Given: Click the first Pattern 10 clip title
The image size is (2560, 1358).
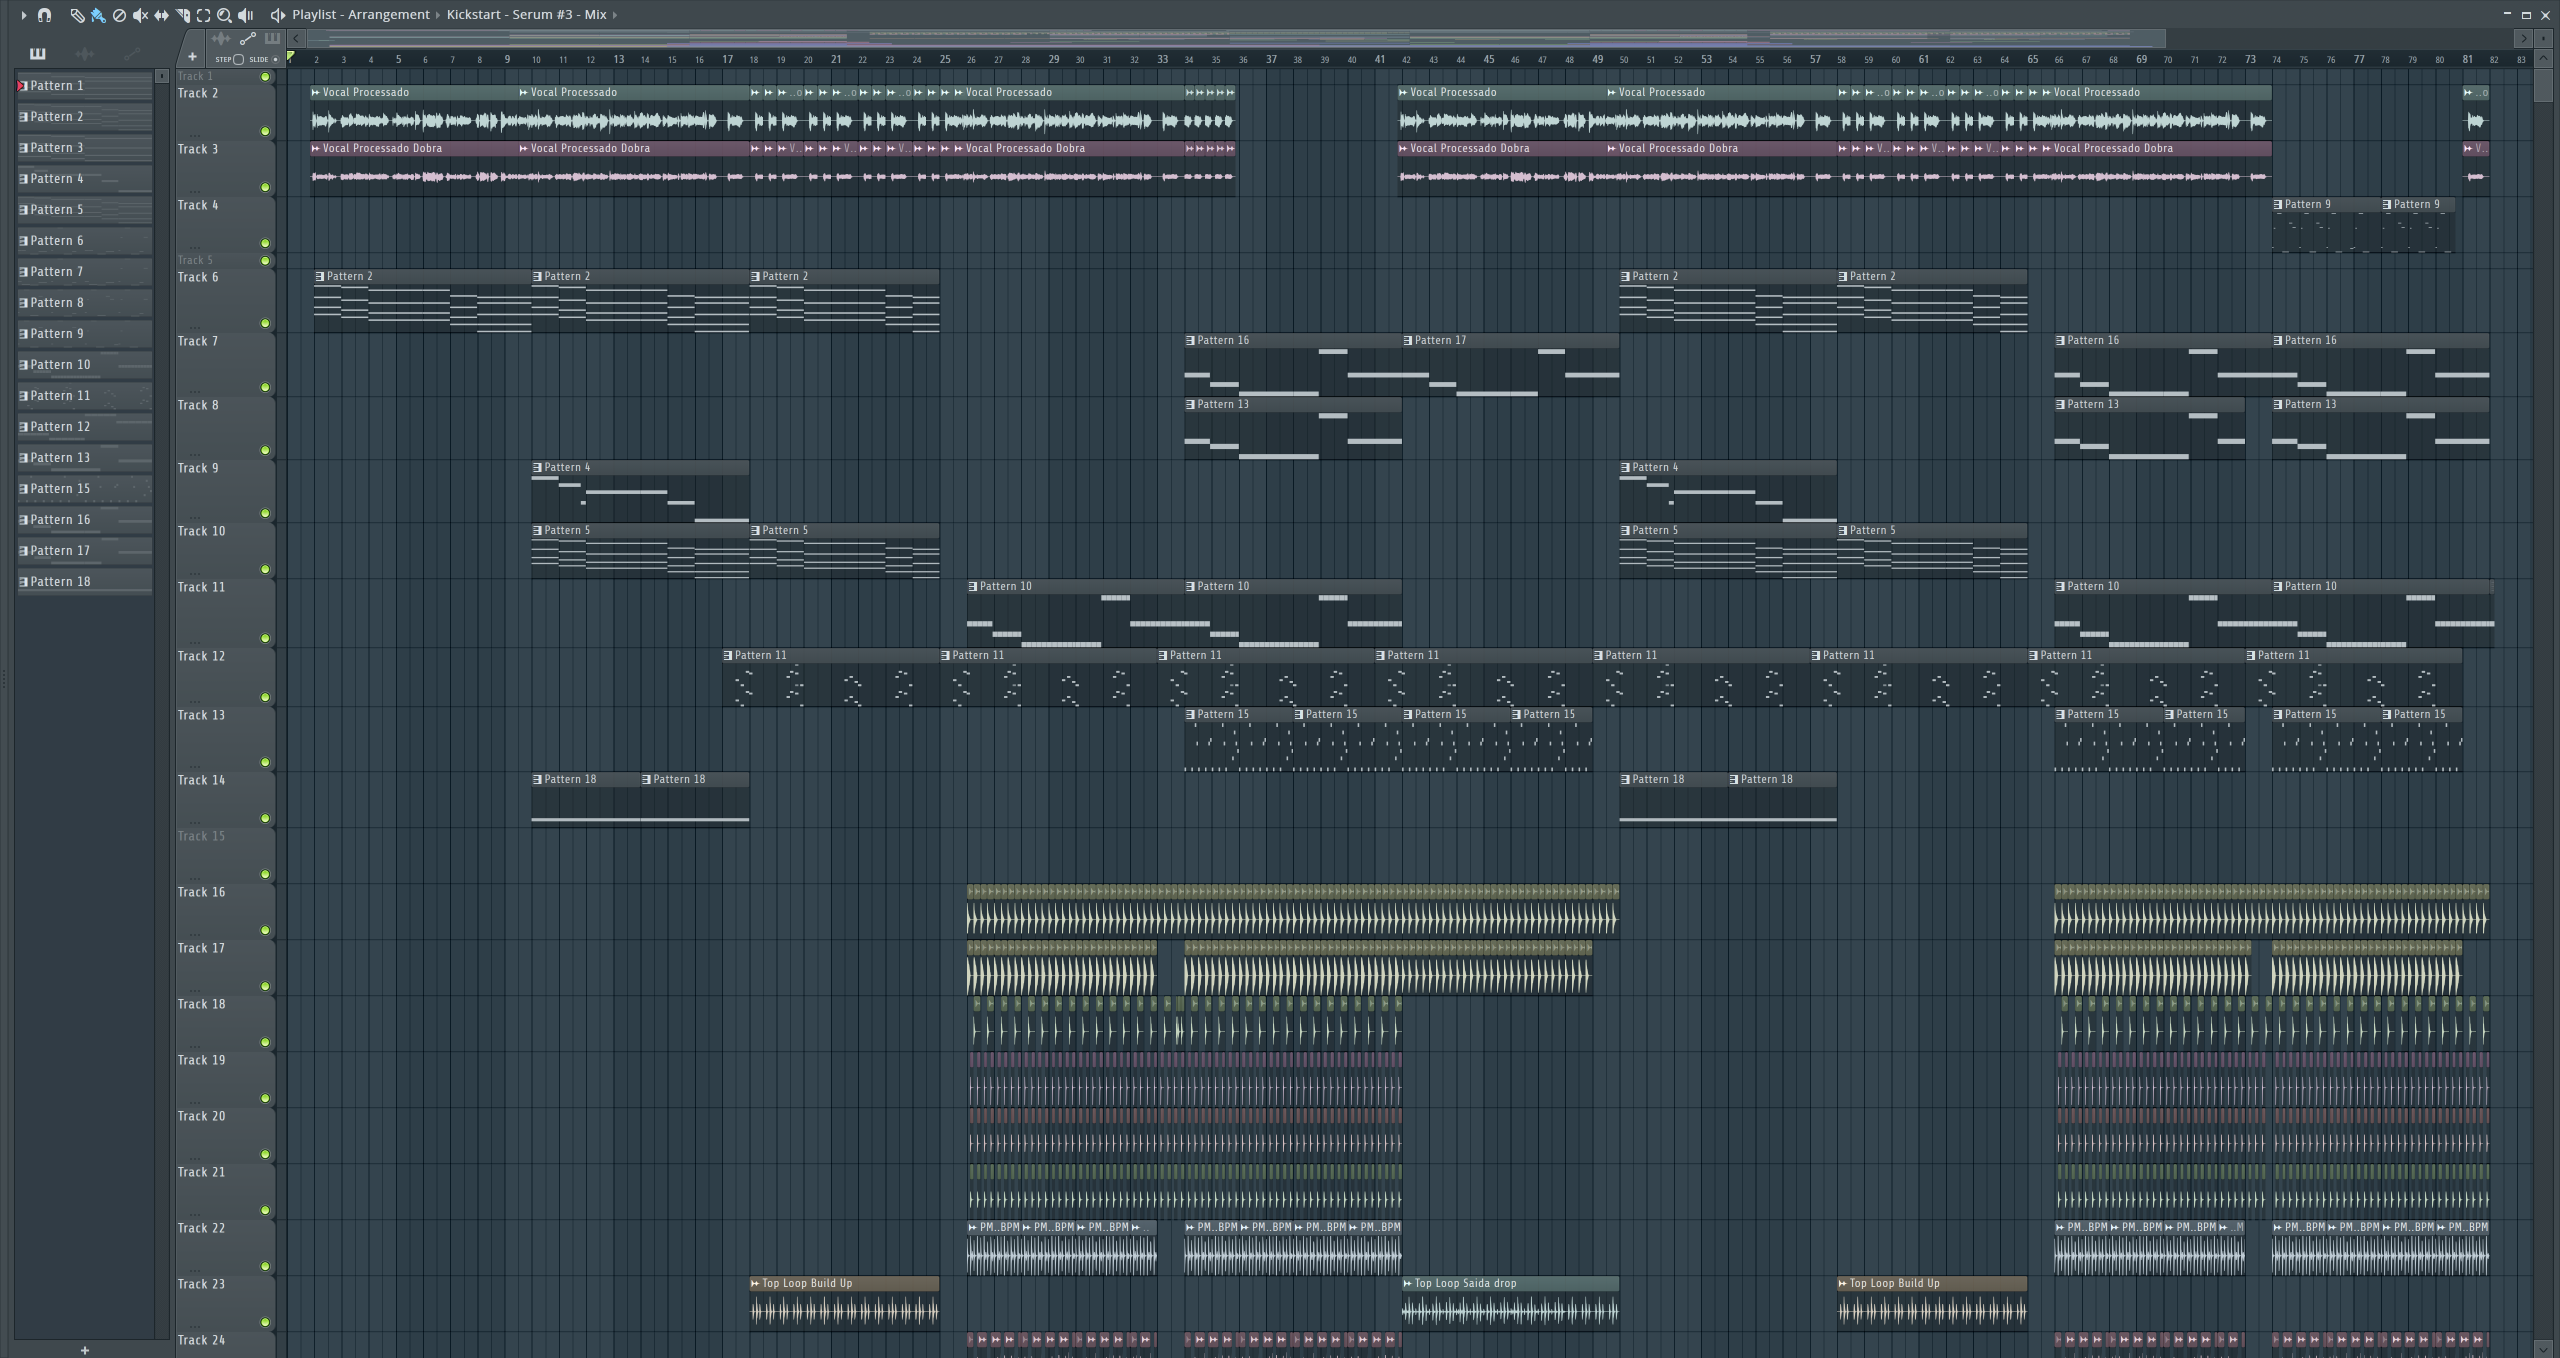Looking at the screenshot, I should point(1005,587).
